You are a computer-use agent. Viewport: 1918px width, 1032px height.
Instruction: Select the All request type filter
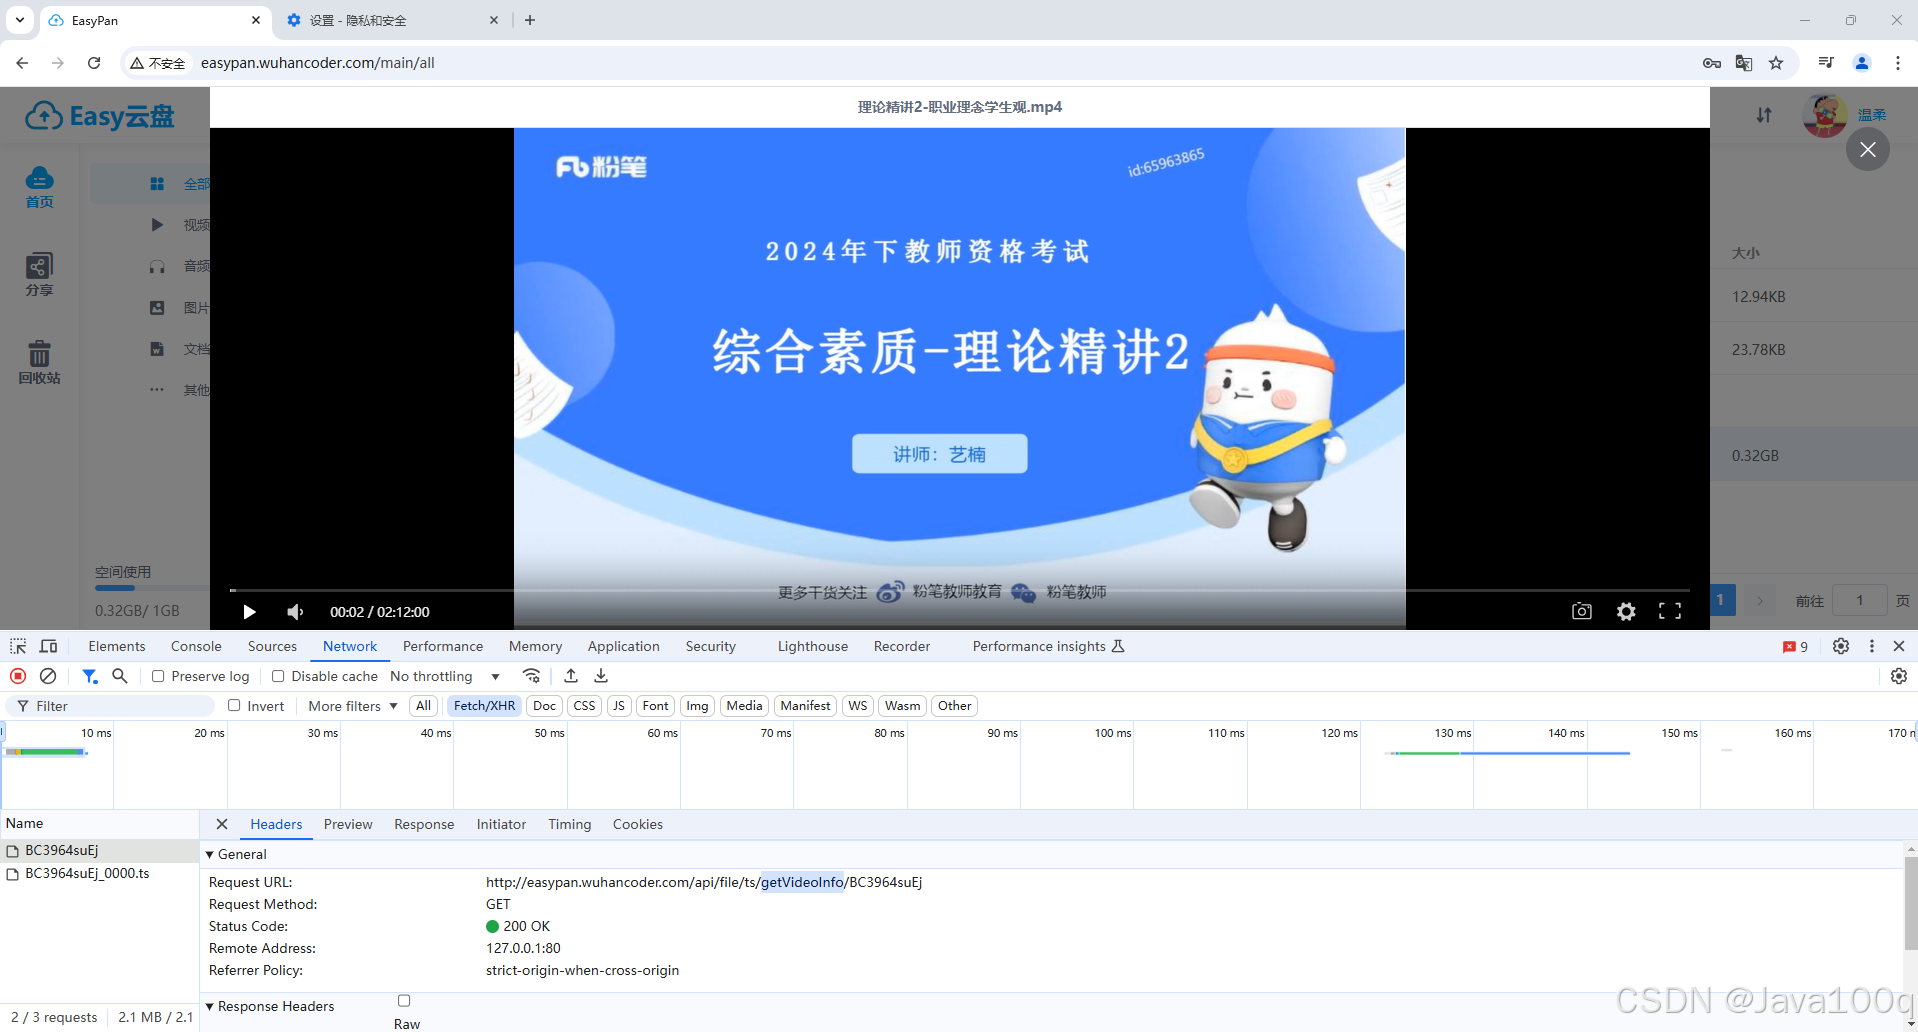tap(424, 706)
